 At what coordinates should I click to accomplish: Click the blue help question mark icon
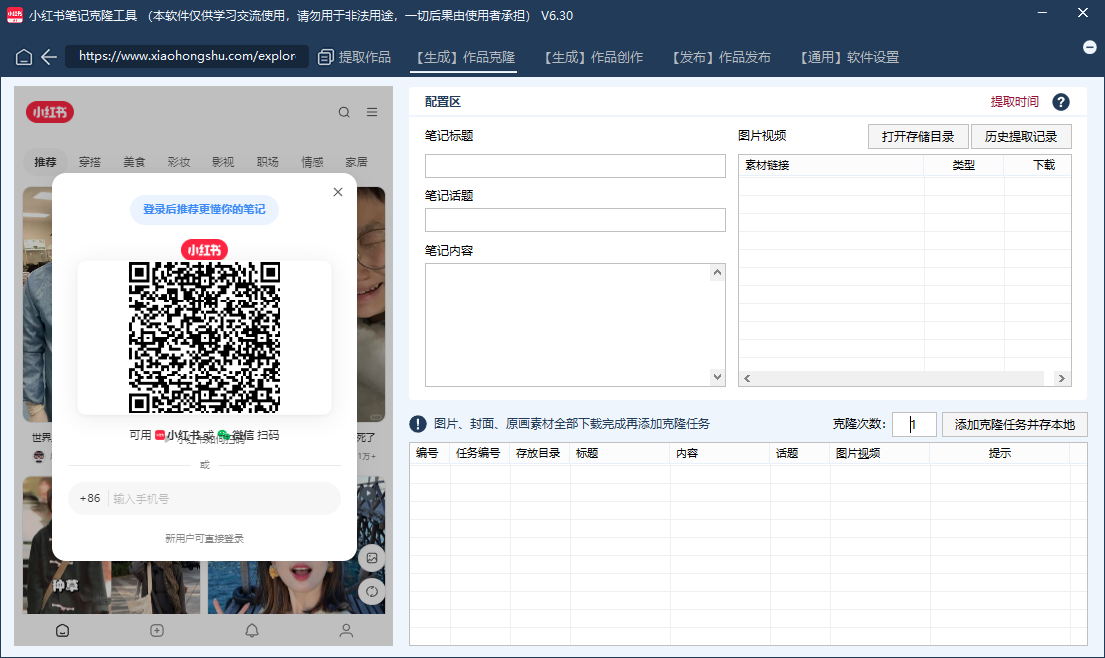(x=1061, y=102)
